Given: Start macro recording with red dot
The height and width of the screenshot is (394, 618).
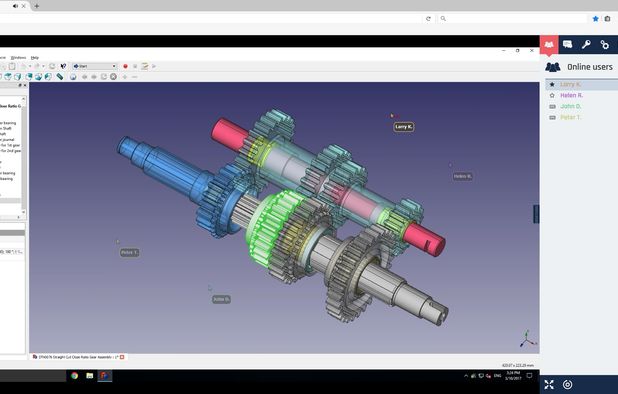Looking at the screenshot, I should (x=125, y=66).
